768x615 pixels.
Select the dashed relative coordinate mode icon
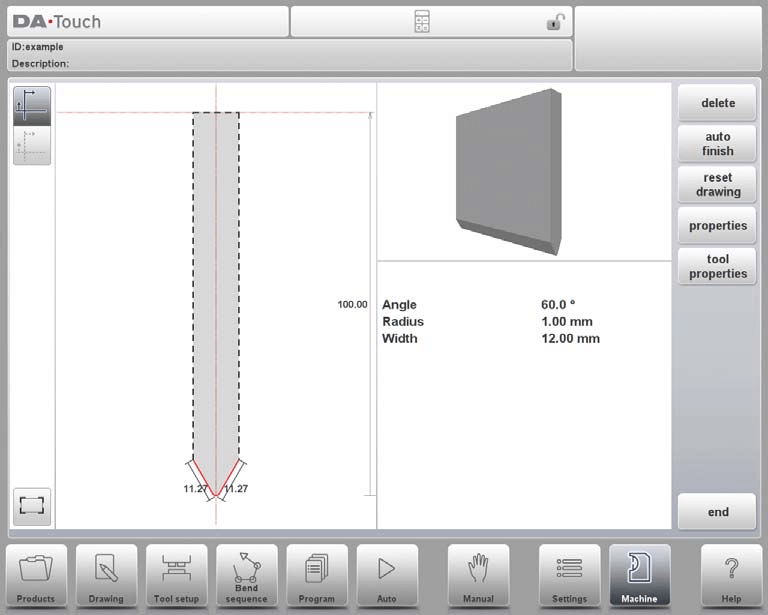click(32, 145)
